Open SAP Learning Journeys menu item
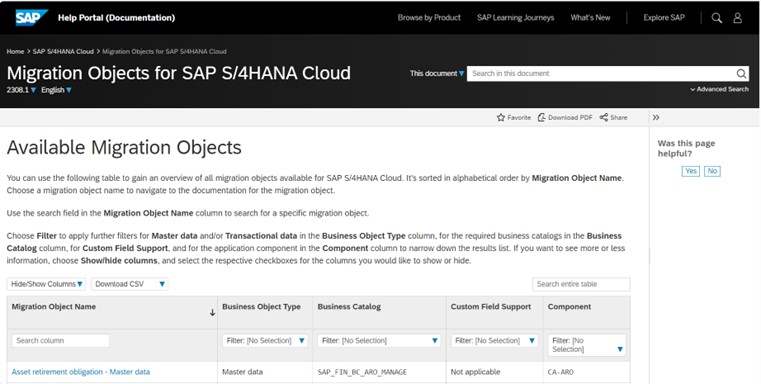Screen dimensions: 761x384 coord(515,17)
